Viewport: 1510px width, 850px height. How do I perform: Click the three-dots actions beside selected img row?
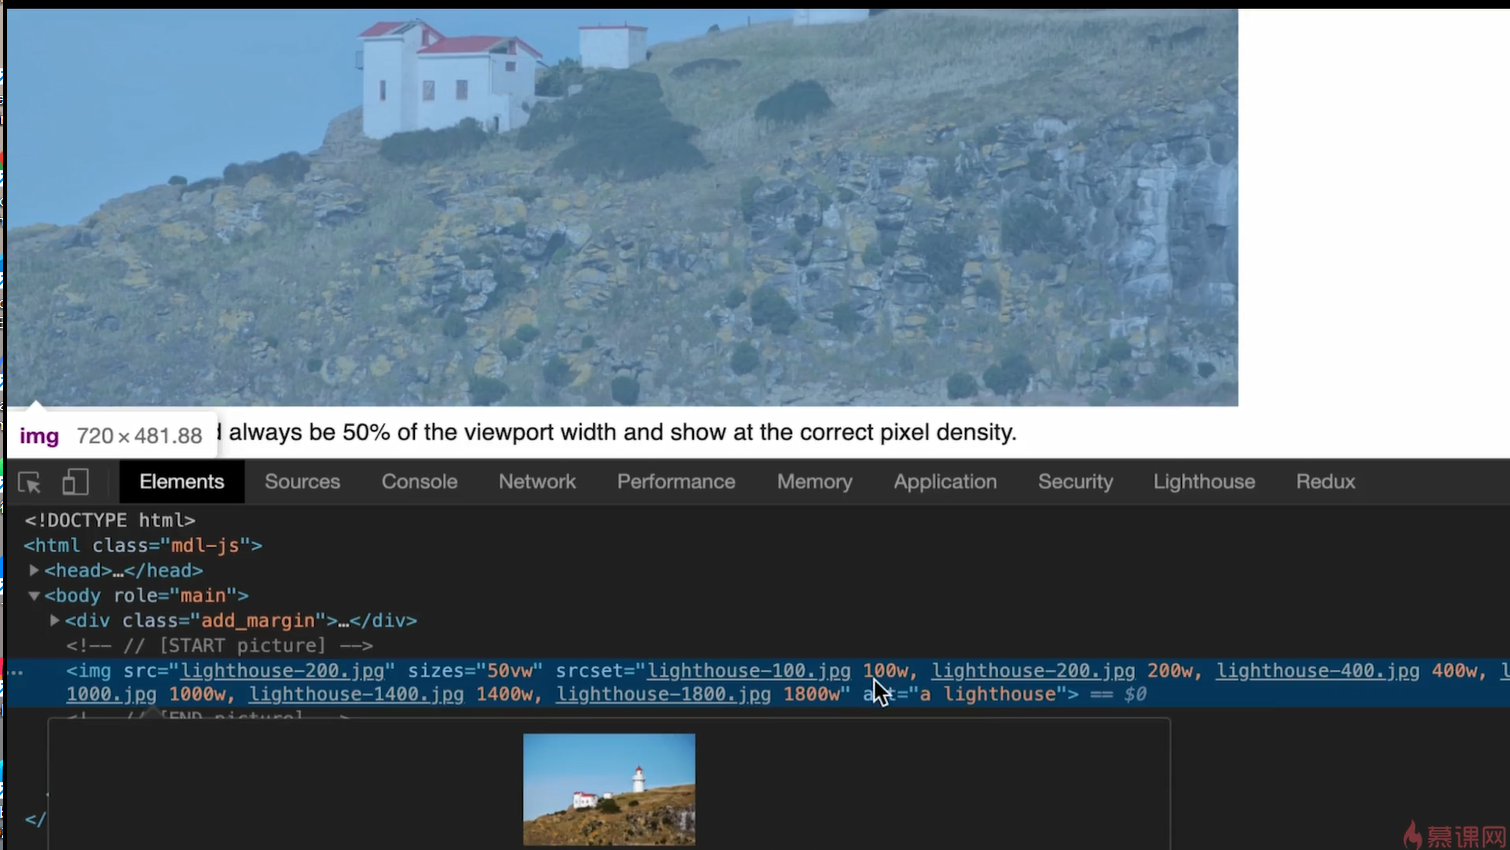(15, 672)
